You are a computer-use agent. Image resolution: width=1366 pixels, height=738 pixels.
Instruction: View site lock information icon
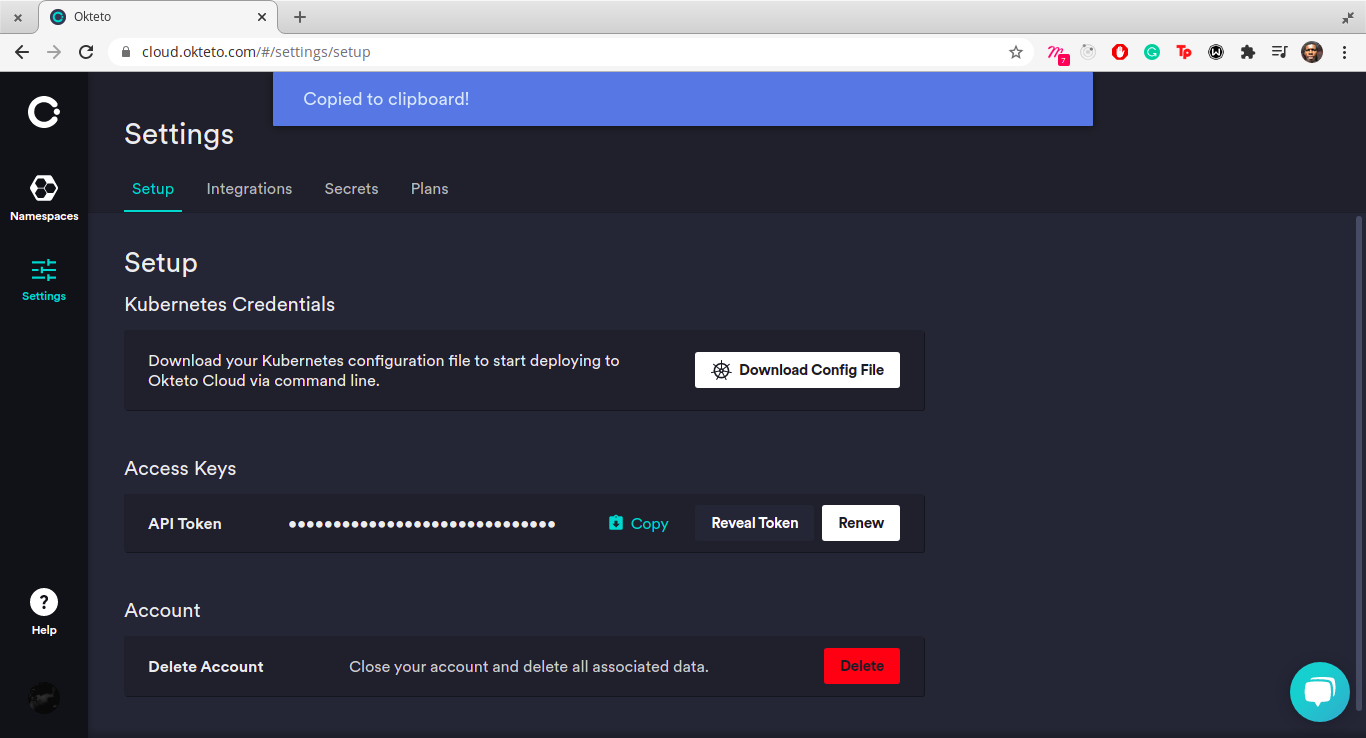(x=125, y=52)
